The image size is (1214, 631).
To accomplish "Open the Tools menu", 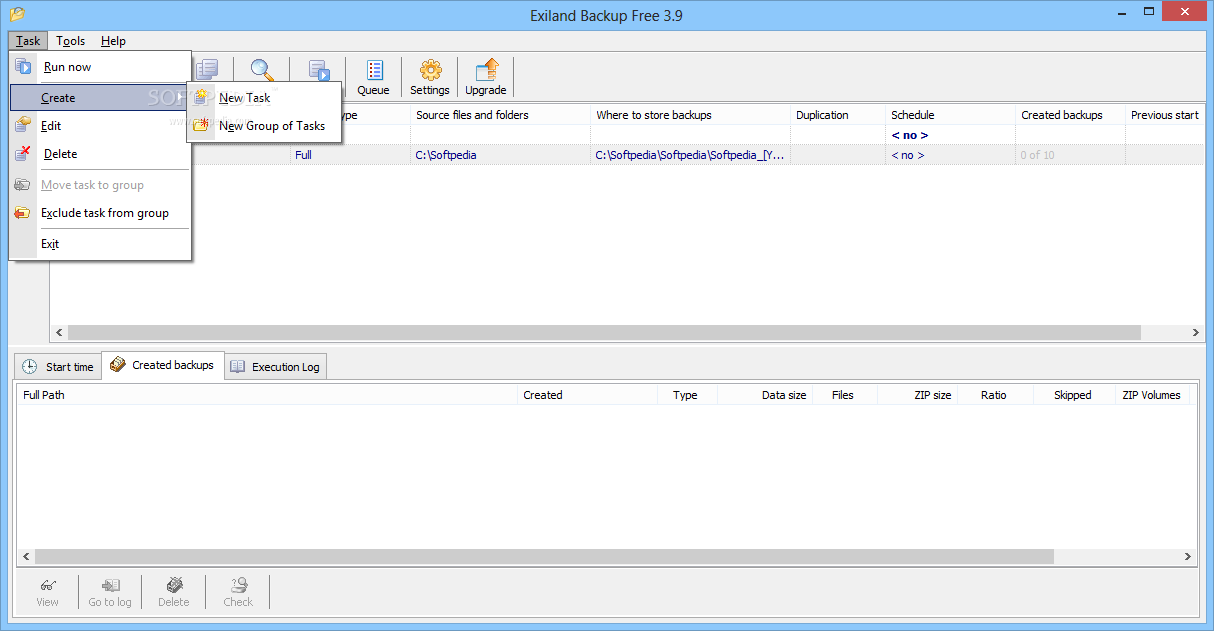I will coord(71,41).
